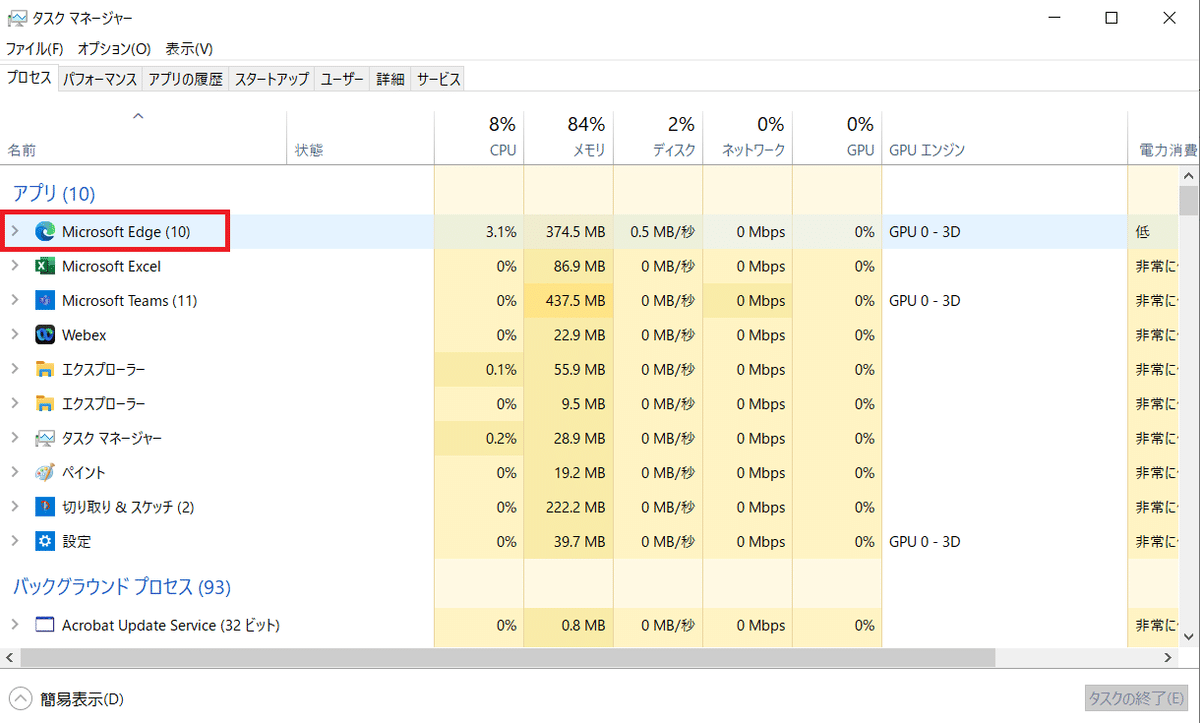This screenshot has width=1200, height=723.
Task: Click the タスク マネージャー process row icon
Action: (44, 438)
